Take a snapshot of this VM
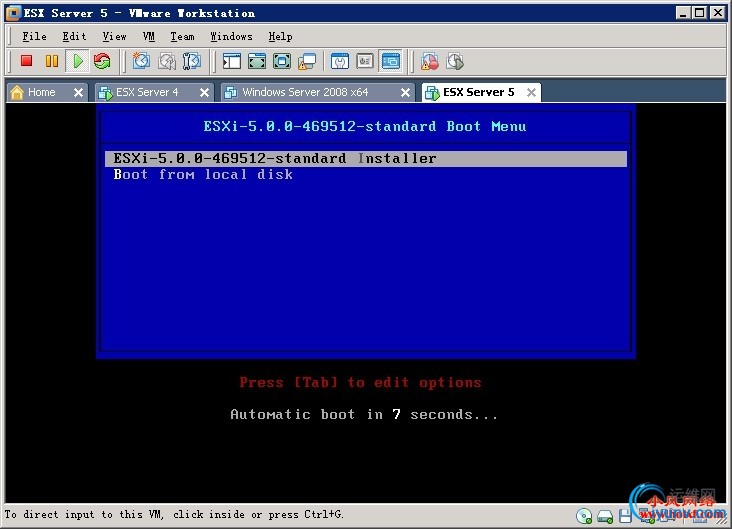 [x=141, y=61]
